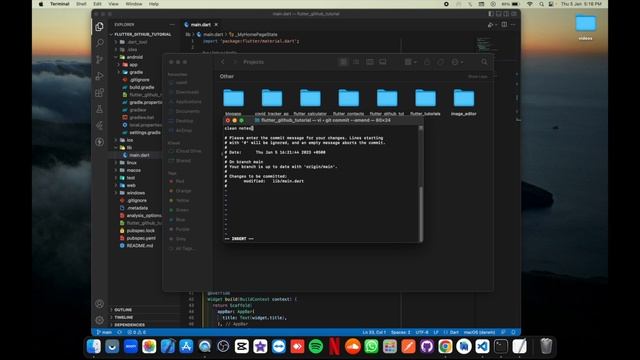Open the videos folder on the desktop
The height and width of the screenshot is (360, 640).
(585, 27)
